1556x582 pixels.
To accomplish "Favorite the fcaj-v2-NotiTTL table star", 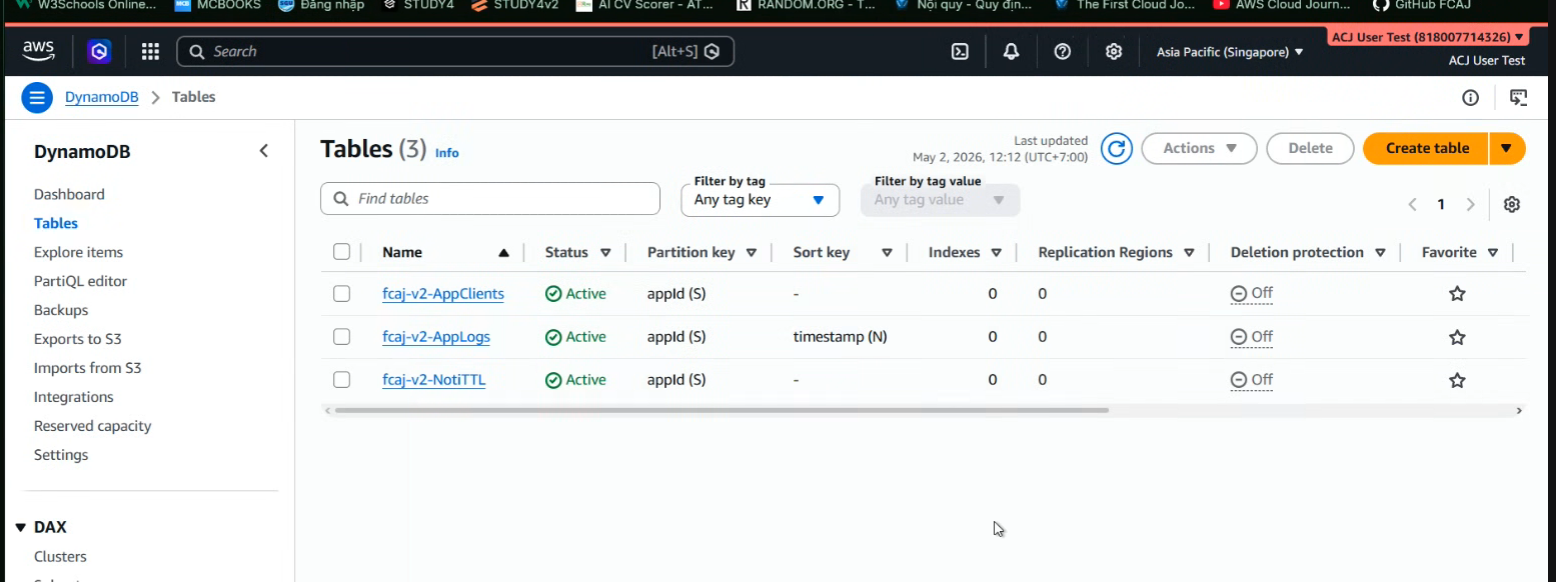I will [x=1457, y=380].
